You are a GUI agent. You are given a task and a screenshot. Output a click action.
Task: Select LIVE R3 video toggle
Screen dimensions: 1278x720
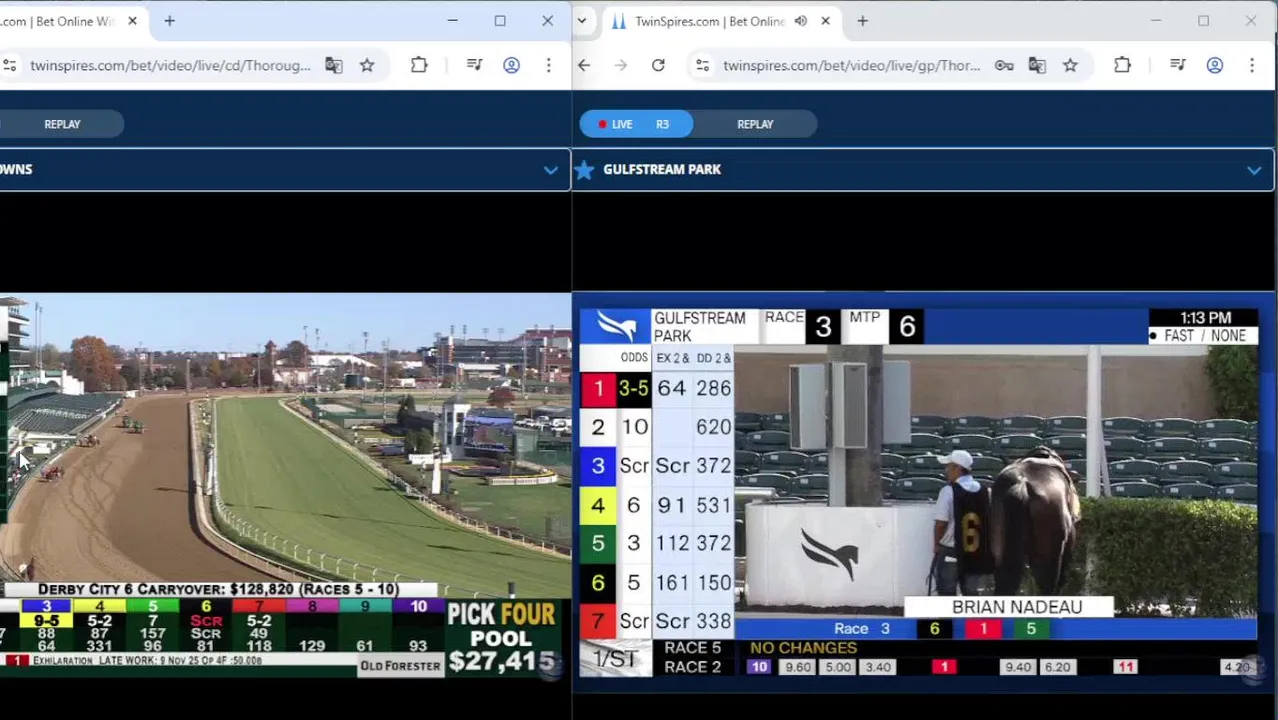tap(636, 124)
